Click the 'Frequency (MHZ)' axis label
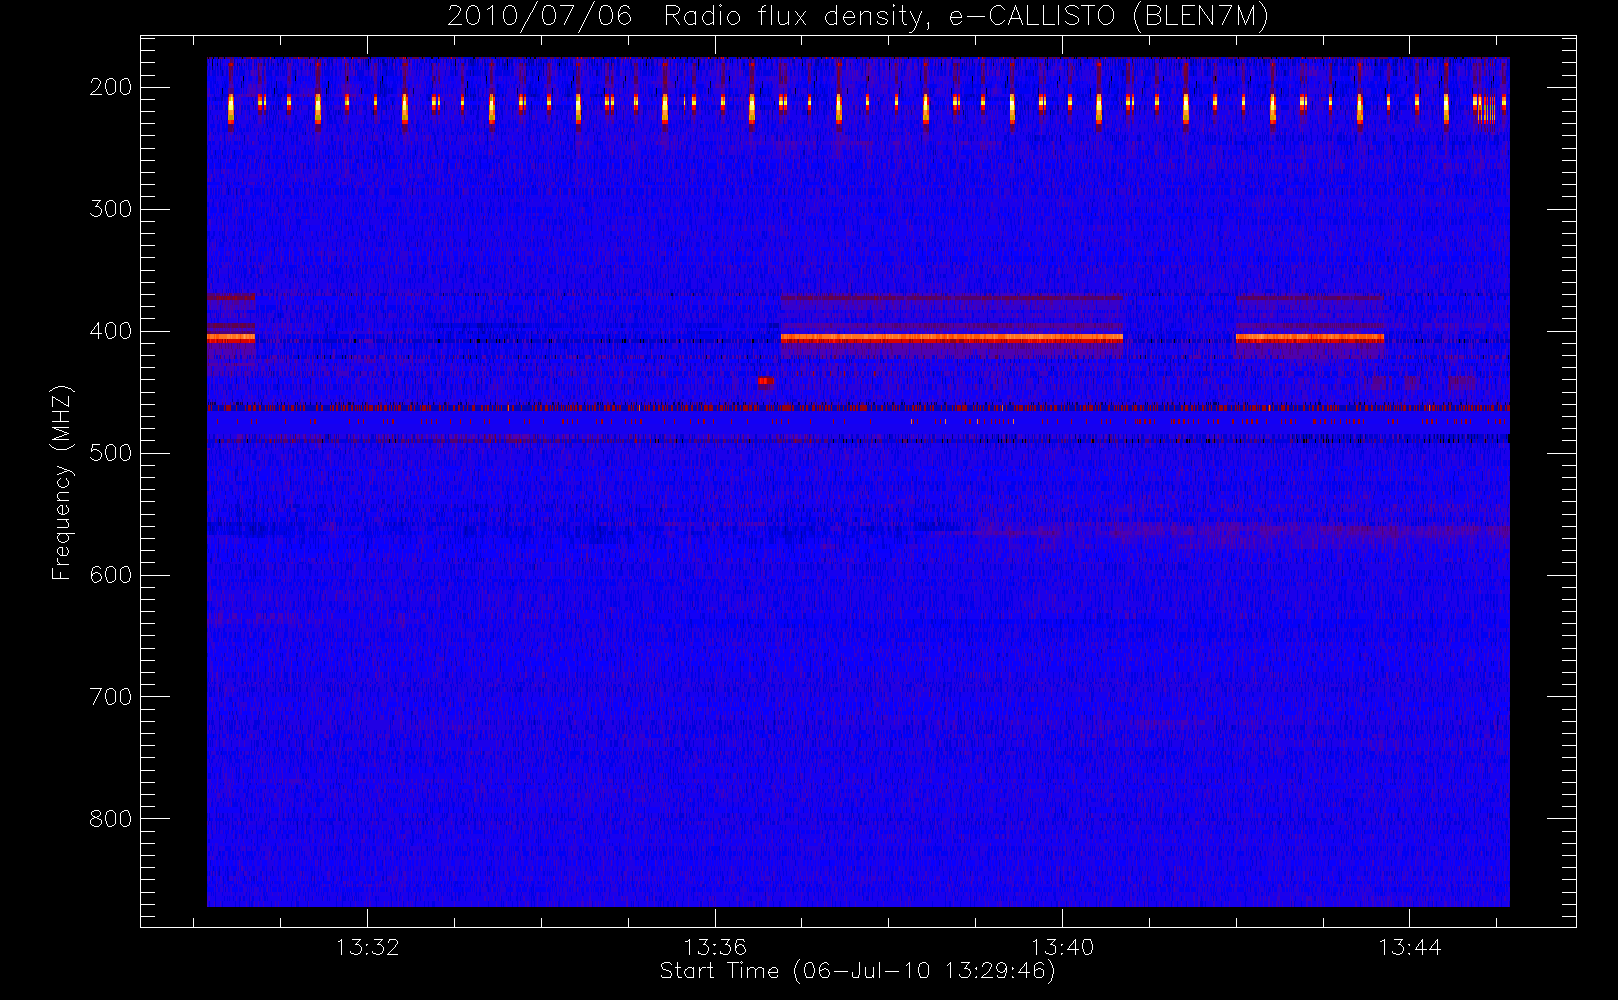The height and width of the screenshot is (1000, 1618). pos(61,482)
